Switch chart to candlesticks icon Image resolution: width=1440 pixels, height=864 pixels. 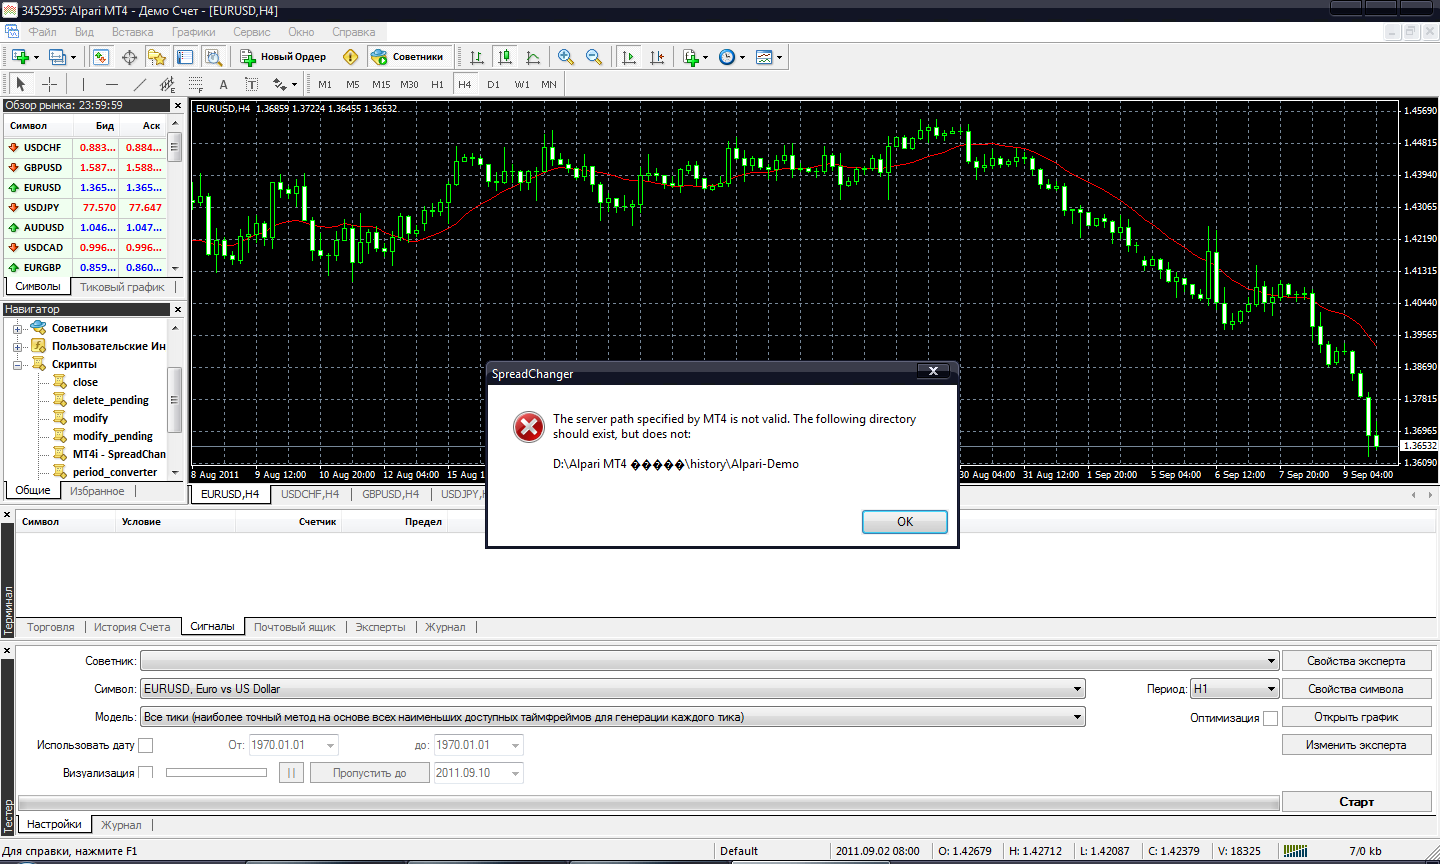coord(505,57)
